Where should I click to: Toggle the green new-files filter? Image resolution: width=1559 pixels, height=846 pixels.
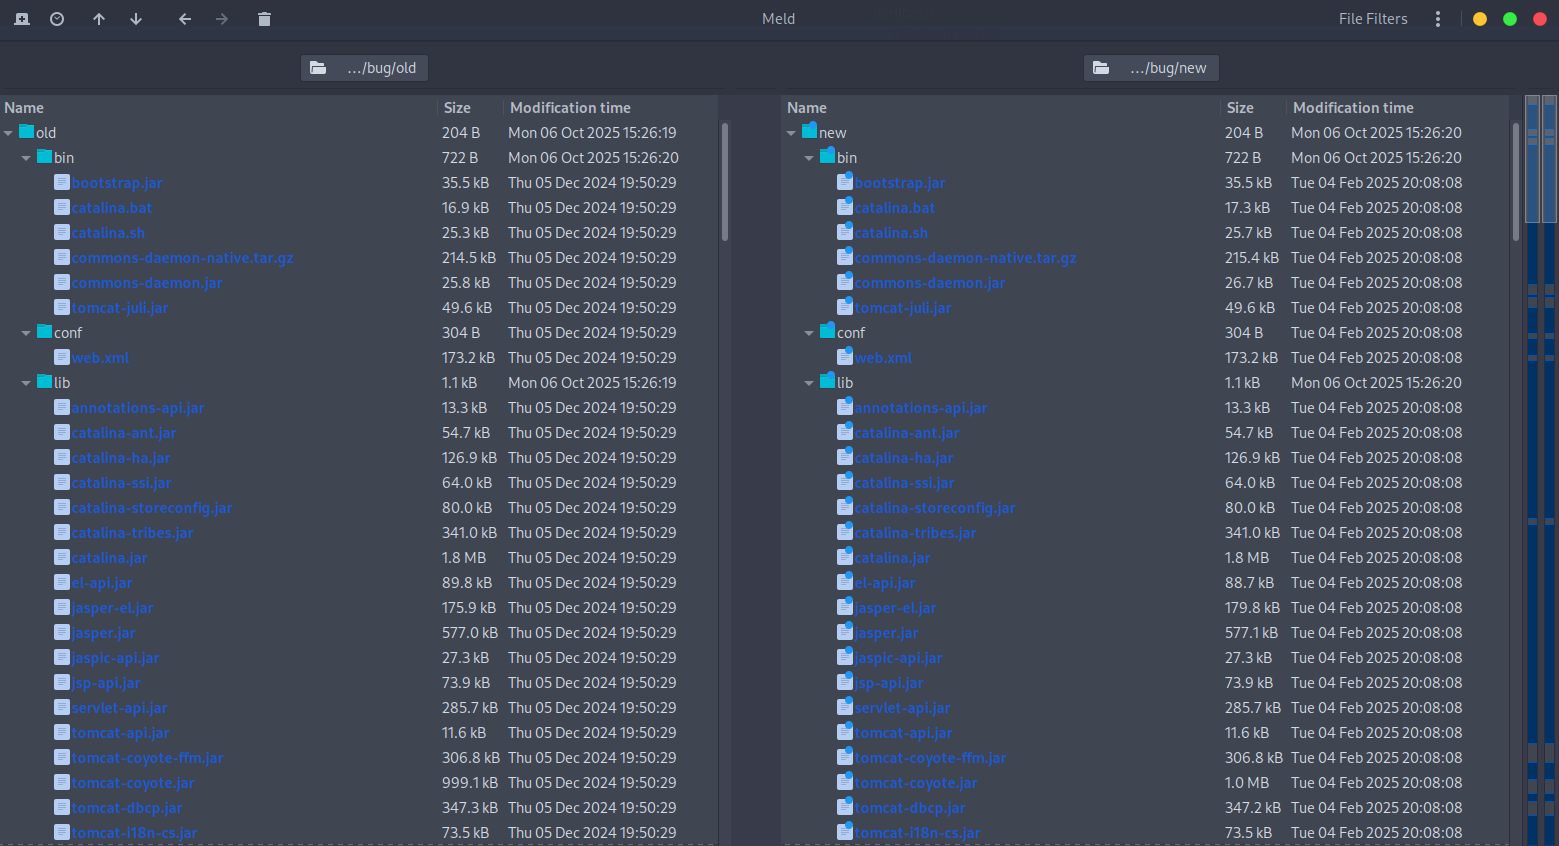pyautogui.click(x=1510, y=18)
